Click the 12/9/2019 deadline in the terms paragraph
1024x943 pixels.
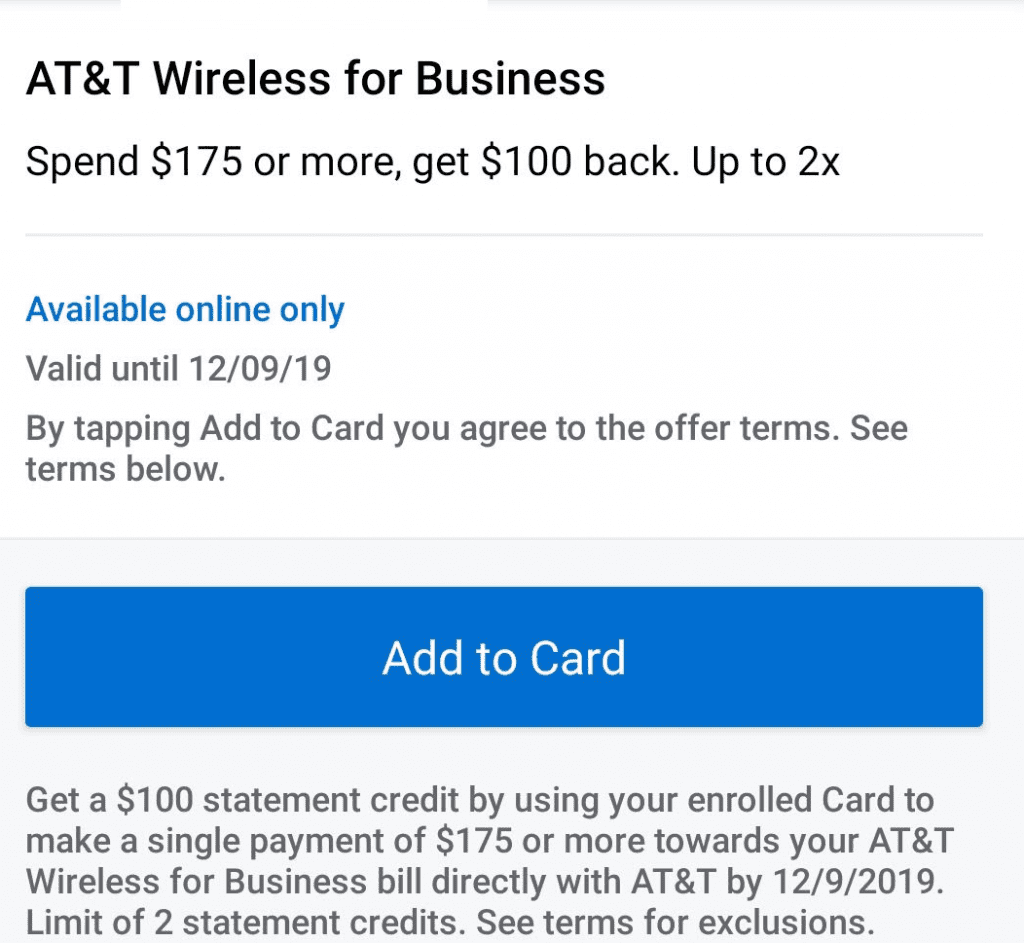(x=857, y=882)
